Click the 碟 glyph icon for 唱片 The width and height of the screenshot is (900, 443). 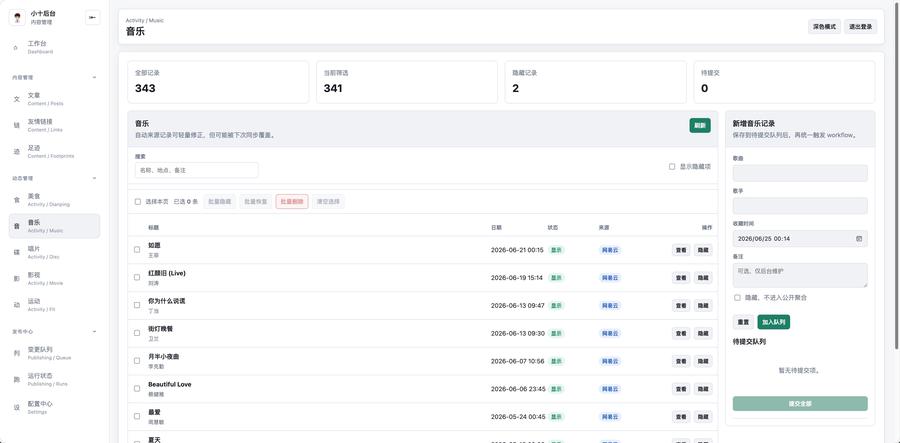17,252
